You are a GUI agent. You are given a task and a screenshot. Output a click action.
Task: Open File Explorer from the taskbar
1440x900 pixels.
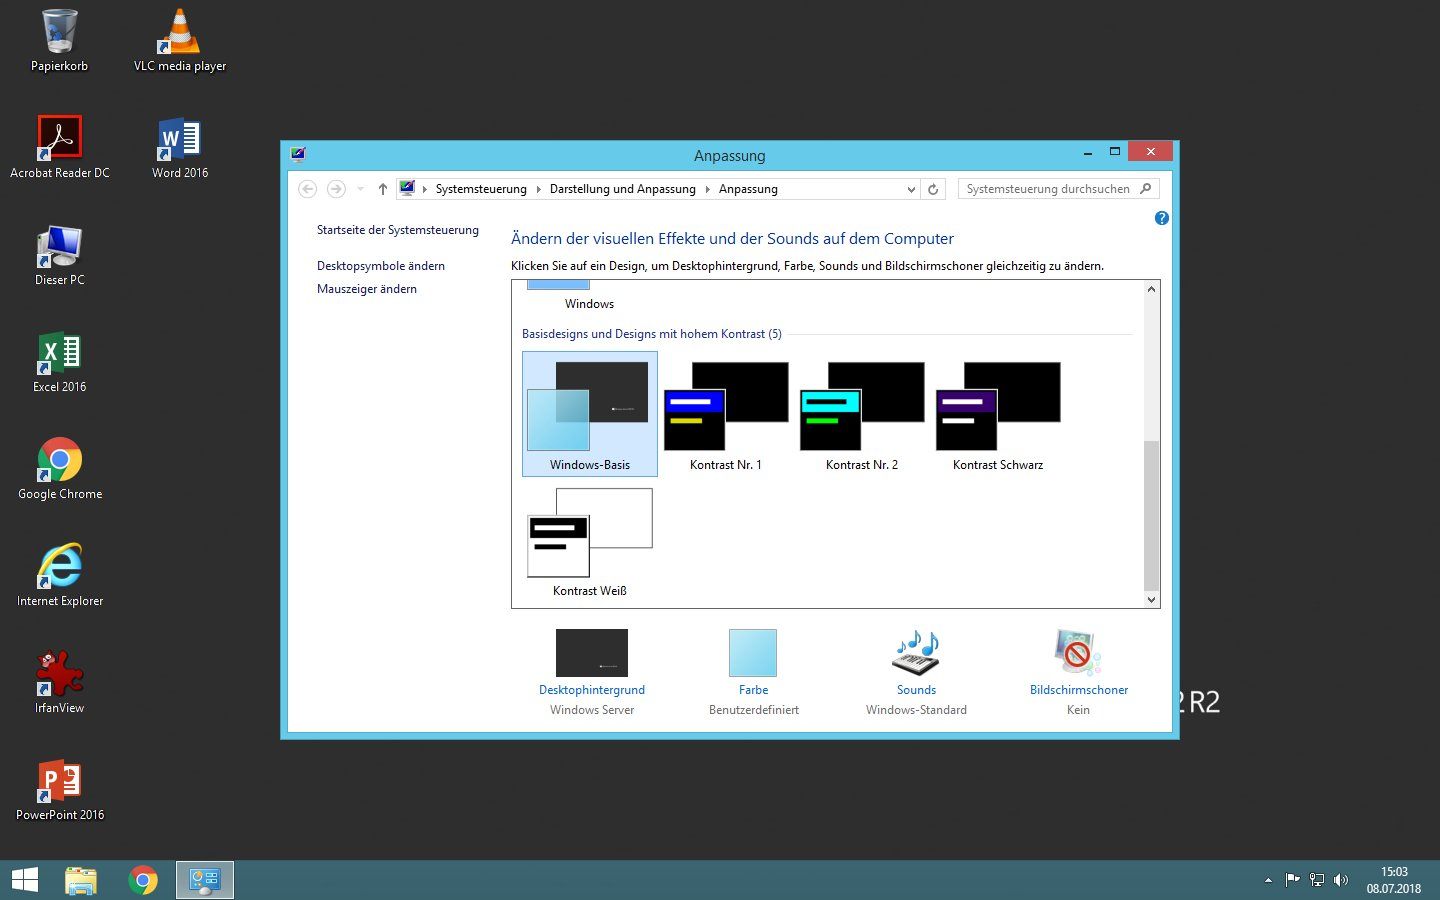[x=81, y=880]
